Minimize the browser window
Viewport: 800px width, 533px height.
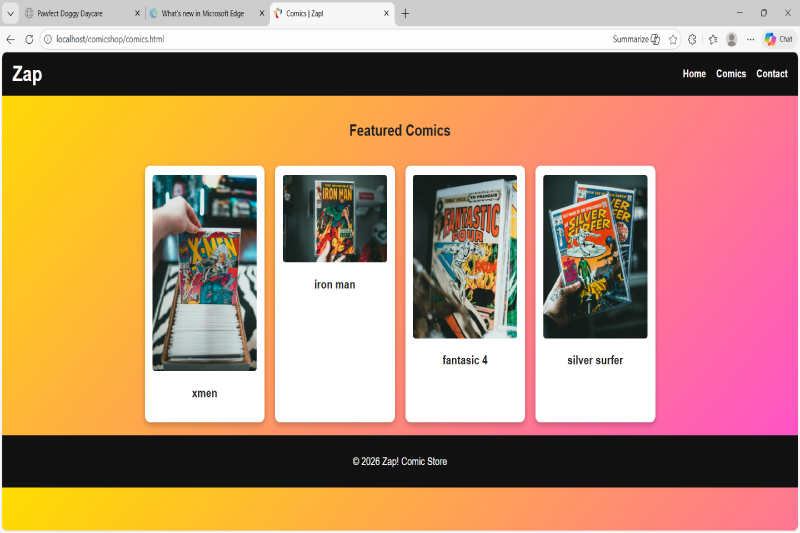coord(739,13)
